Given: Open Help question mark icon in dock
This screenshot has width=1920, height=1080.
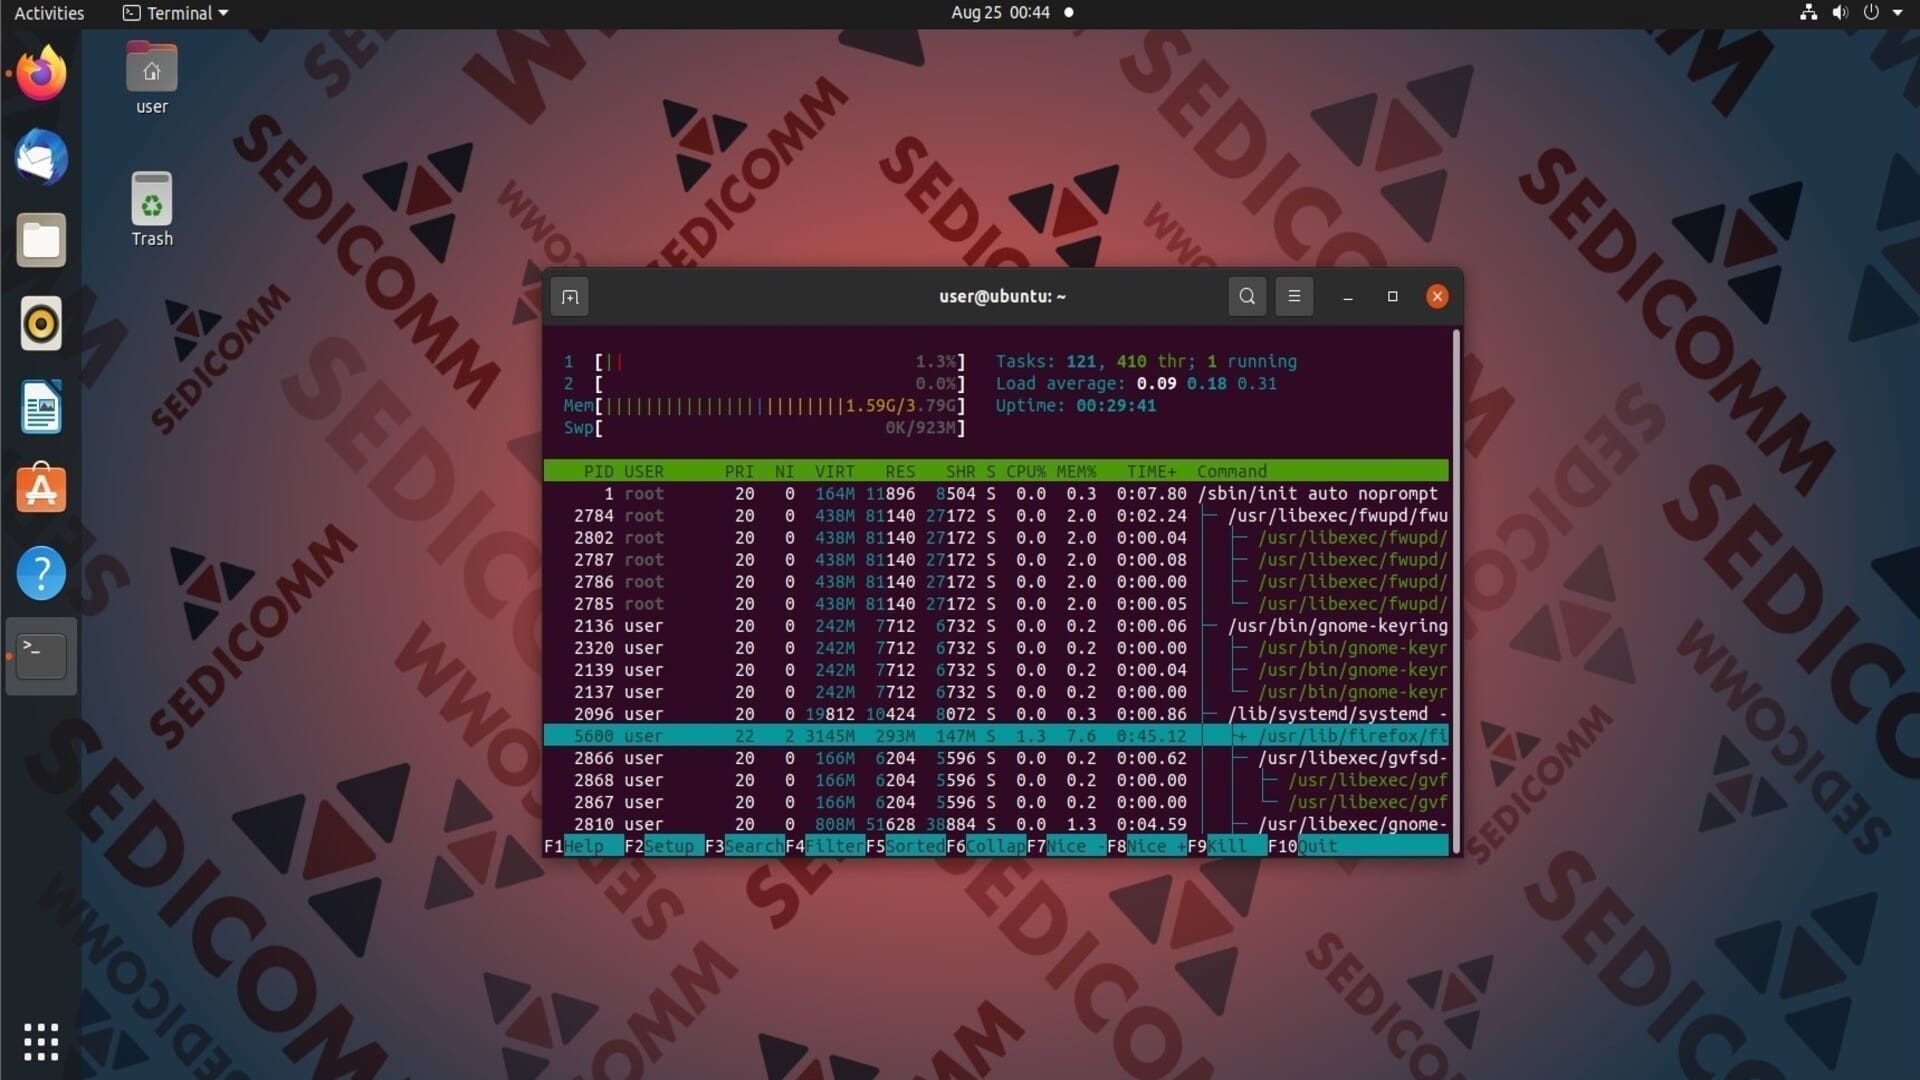Looking at the screenshot, I should 41,573.
